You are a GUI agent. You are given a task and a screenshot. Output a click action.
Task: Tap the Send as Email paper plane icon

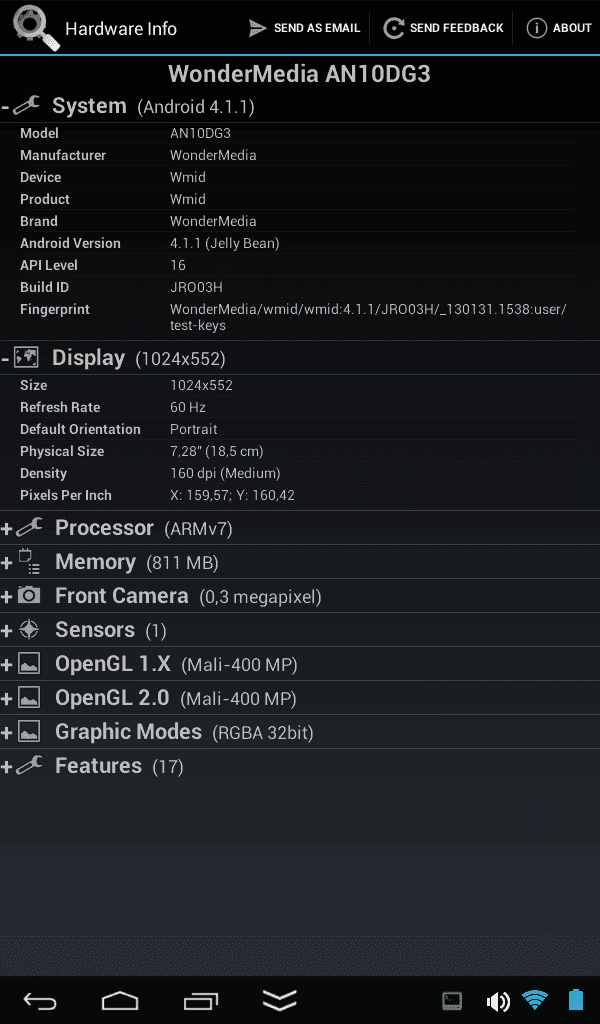[x=258, y=28]
